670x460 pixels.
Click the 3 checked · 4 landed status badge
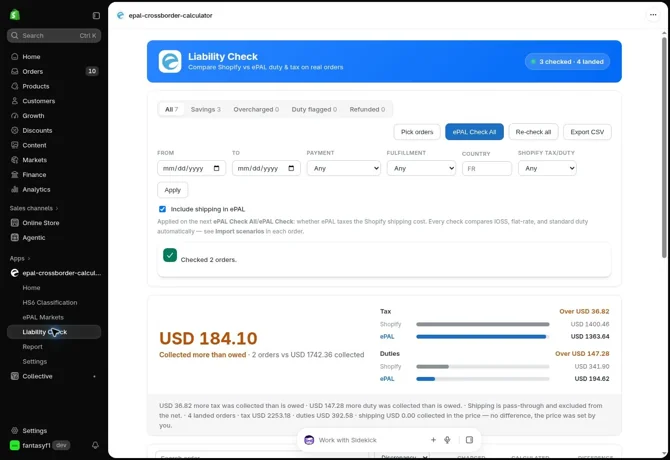pos(567,62)
